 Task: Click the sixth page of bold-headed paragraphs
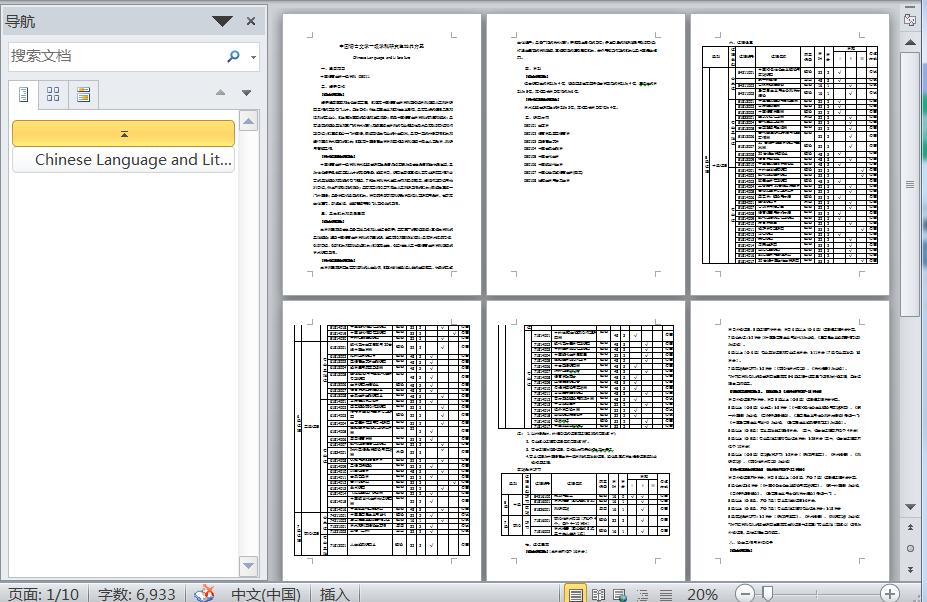point(790,441)
